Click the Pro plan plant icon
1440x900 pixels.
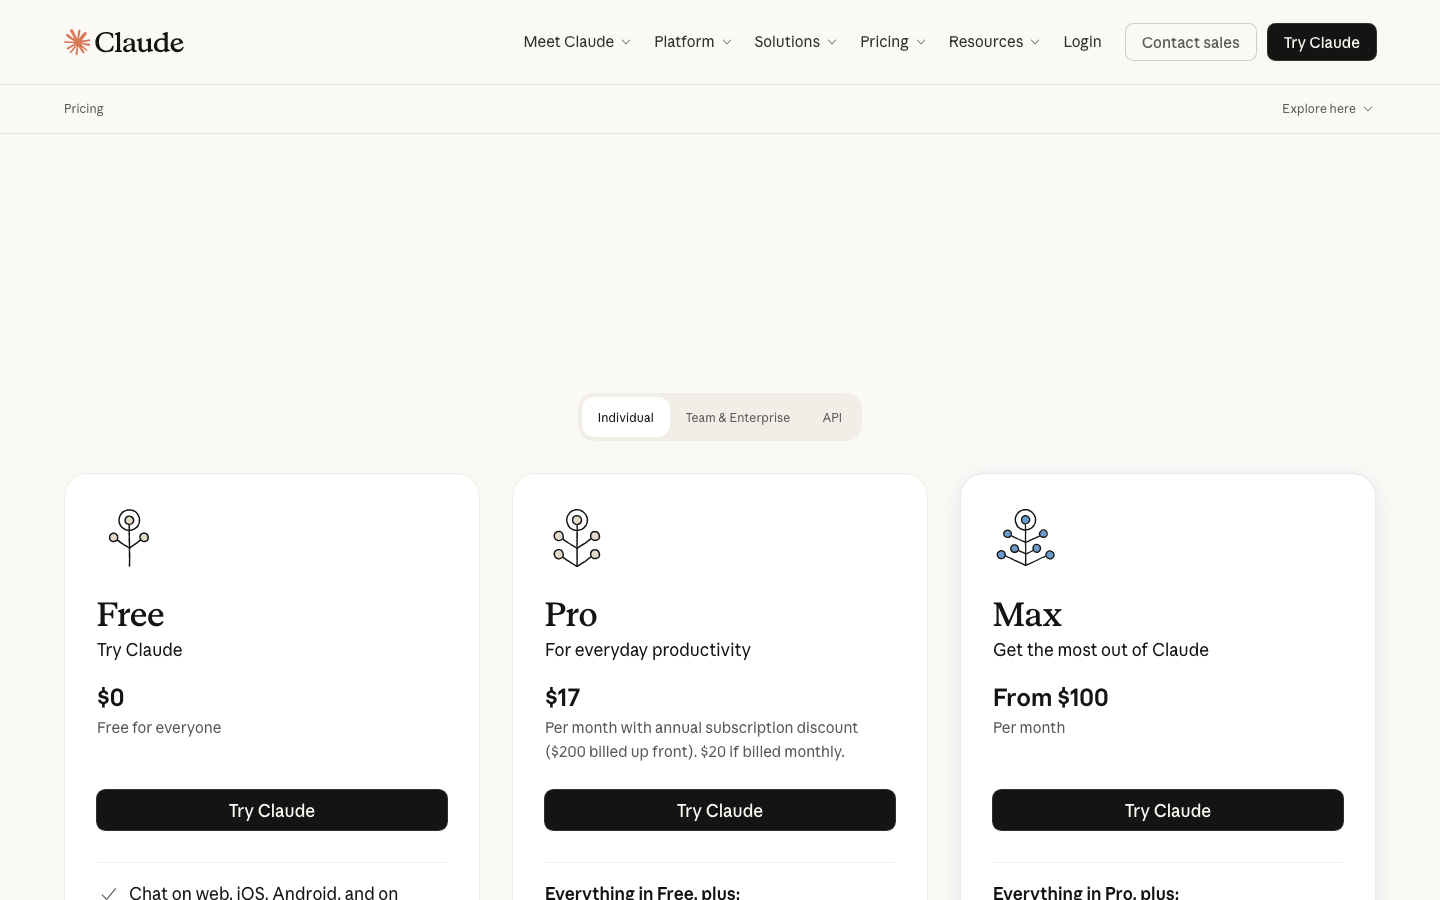pos(577,538)
